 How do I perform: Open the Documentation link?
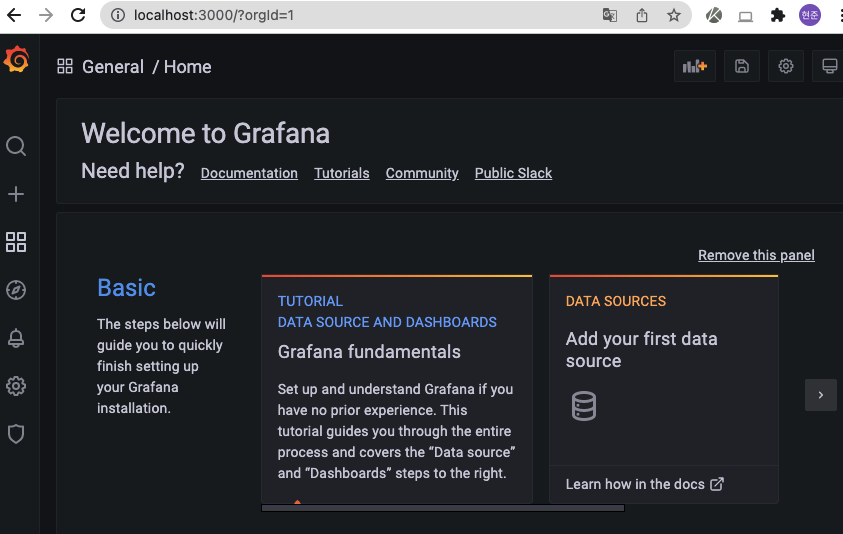[x=249, y=173]
